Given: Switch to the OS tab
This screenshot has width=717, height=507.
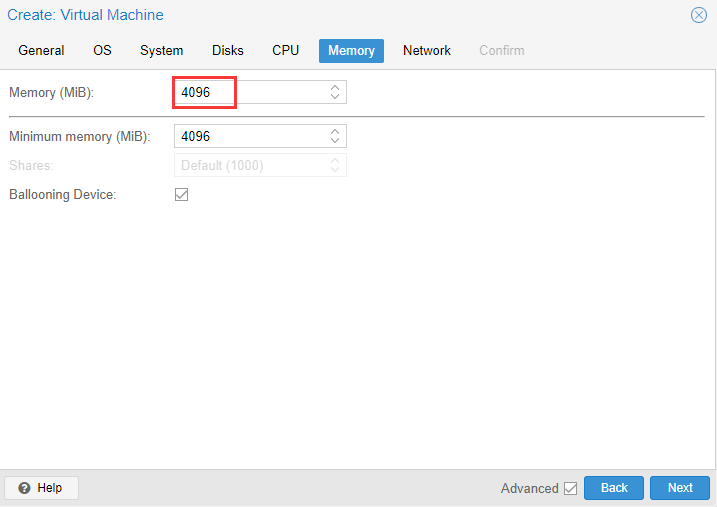Looking at the screenshot, I should coord(102,50).
